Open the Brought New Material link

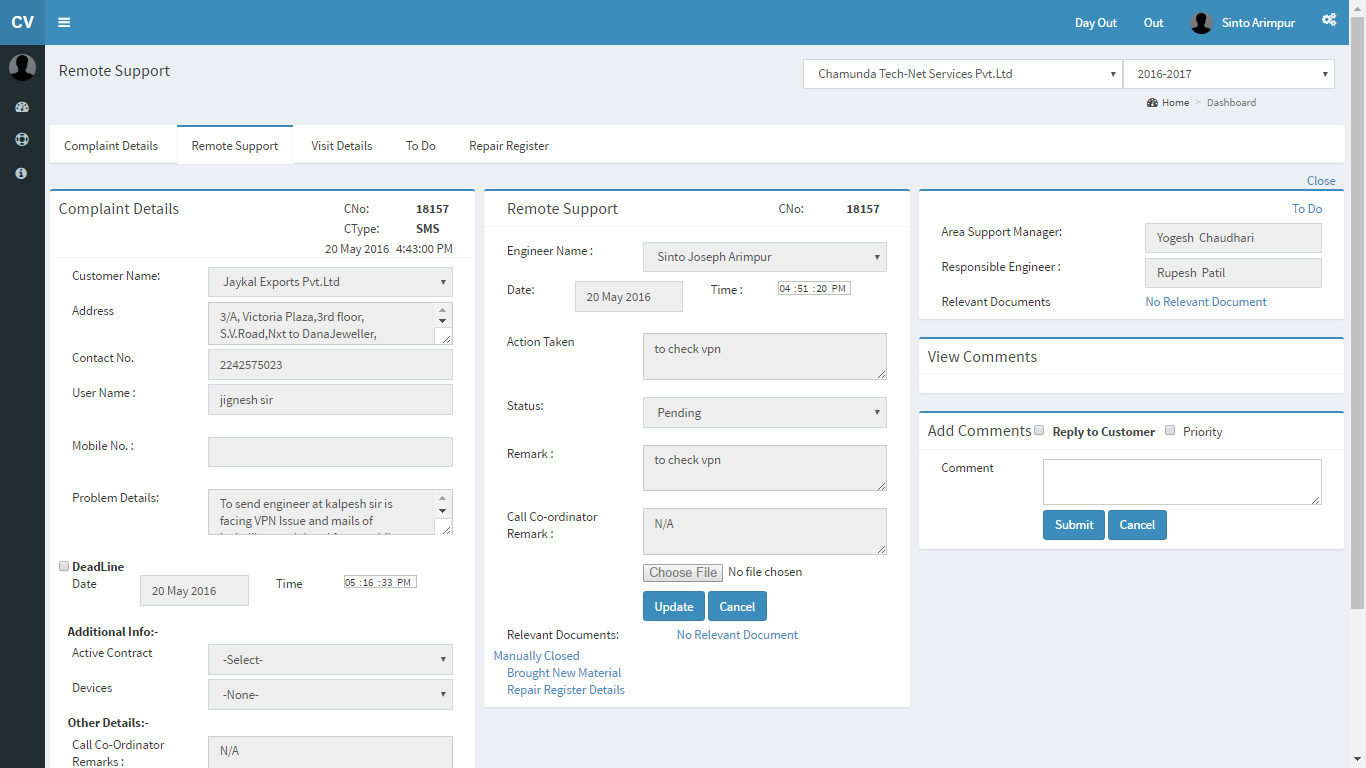click(x=564, y=673)
